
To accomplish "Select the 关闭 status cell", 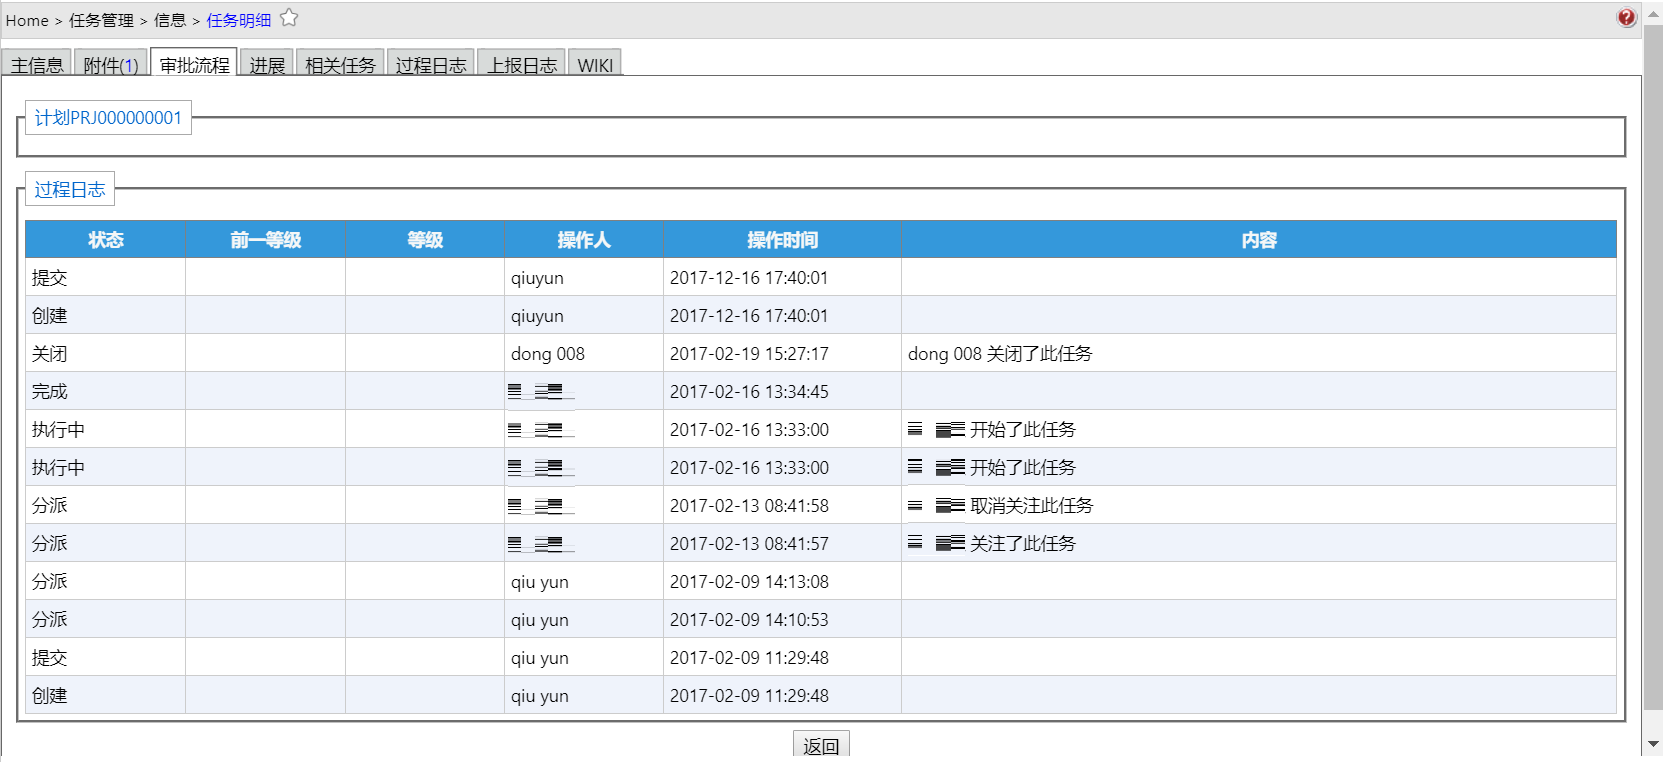I will [x=106, y=353].
